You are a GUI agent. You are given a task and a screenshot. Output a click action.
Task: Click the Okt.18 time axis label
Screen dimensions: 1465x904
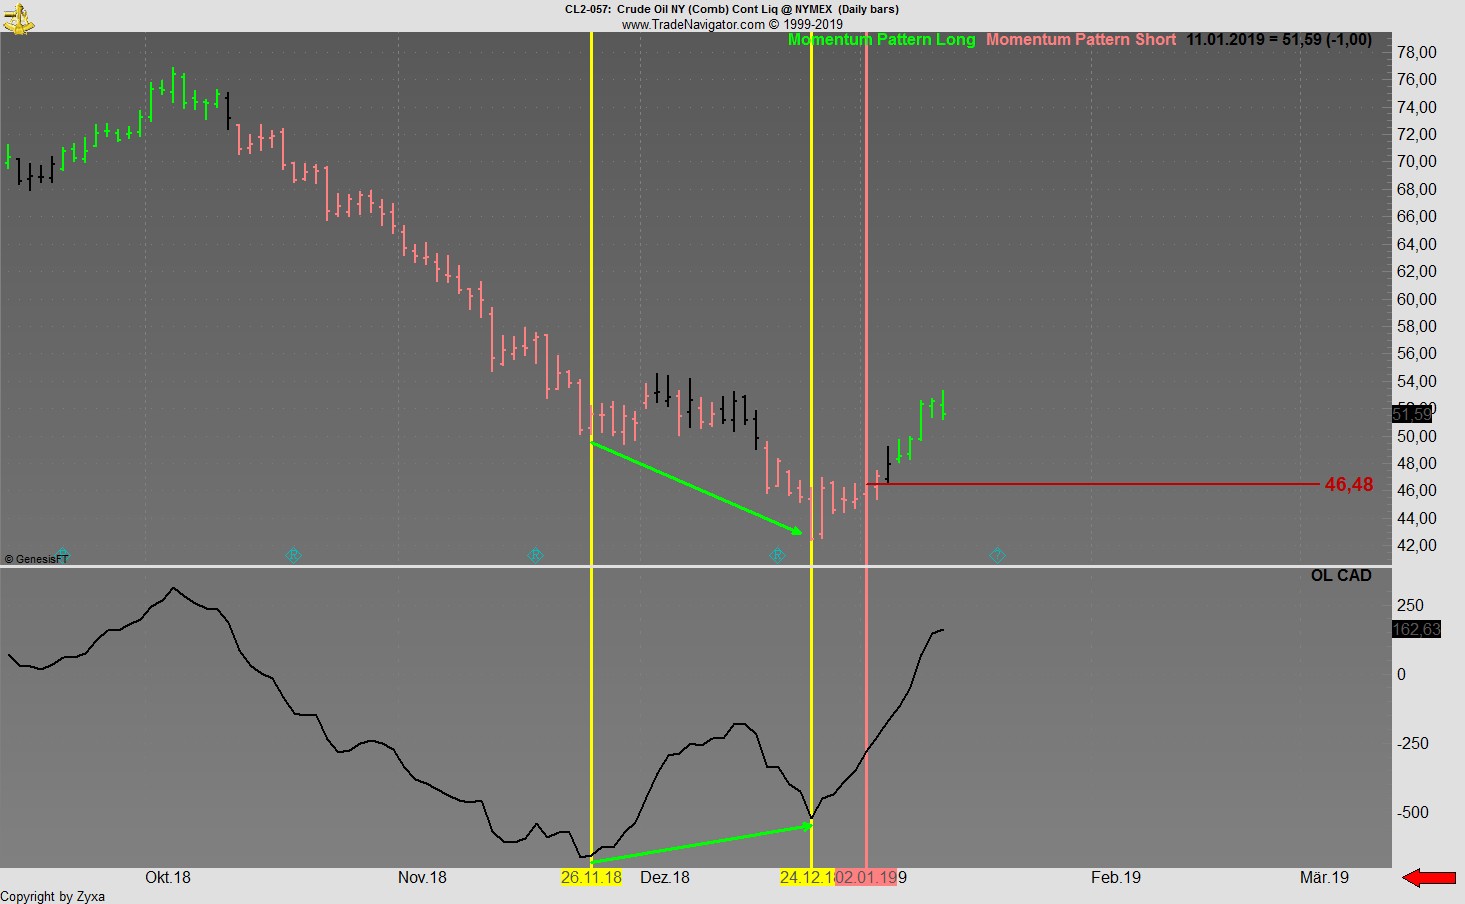point(168,878)
